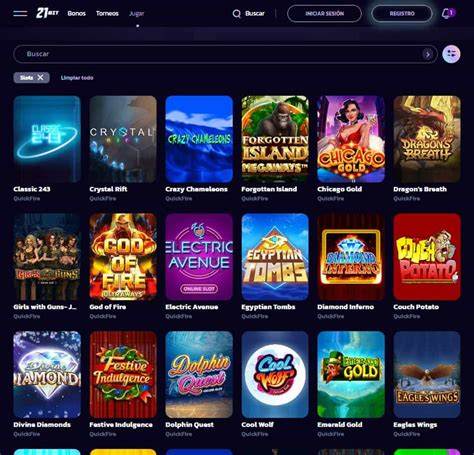Viewport: 474px width, 455px height.
Task: Click the Iniciar Sesión button
Action: [x=324, y=14]
